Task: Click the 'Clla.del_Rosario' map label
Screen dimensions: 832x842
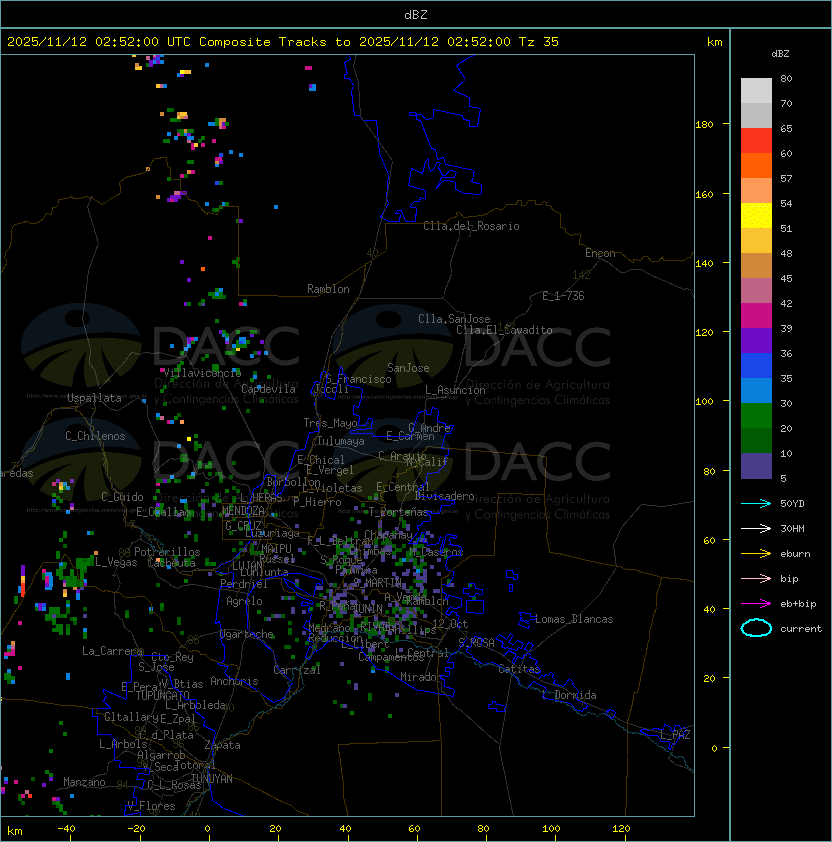Action: [471, 226]
